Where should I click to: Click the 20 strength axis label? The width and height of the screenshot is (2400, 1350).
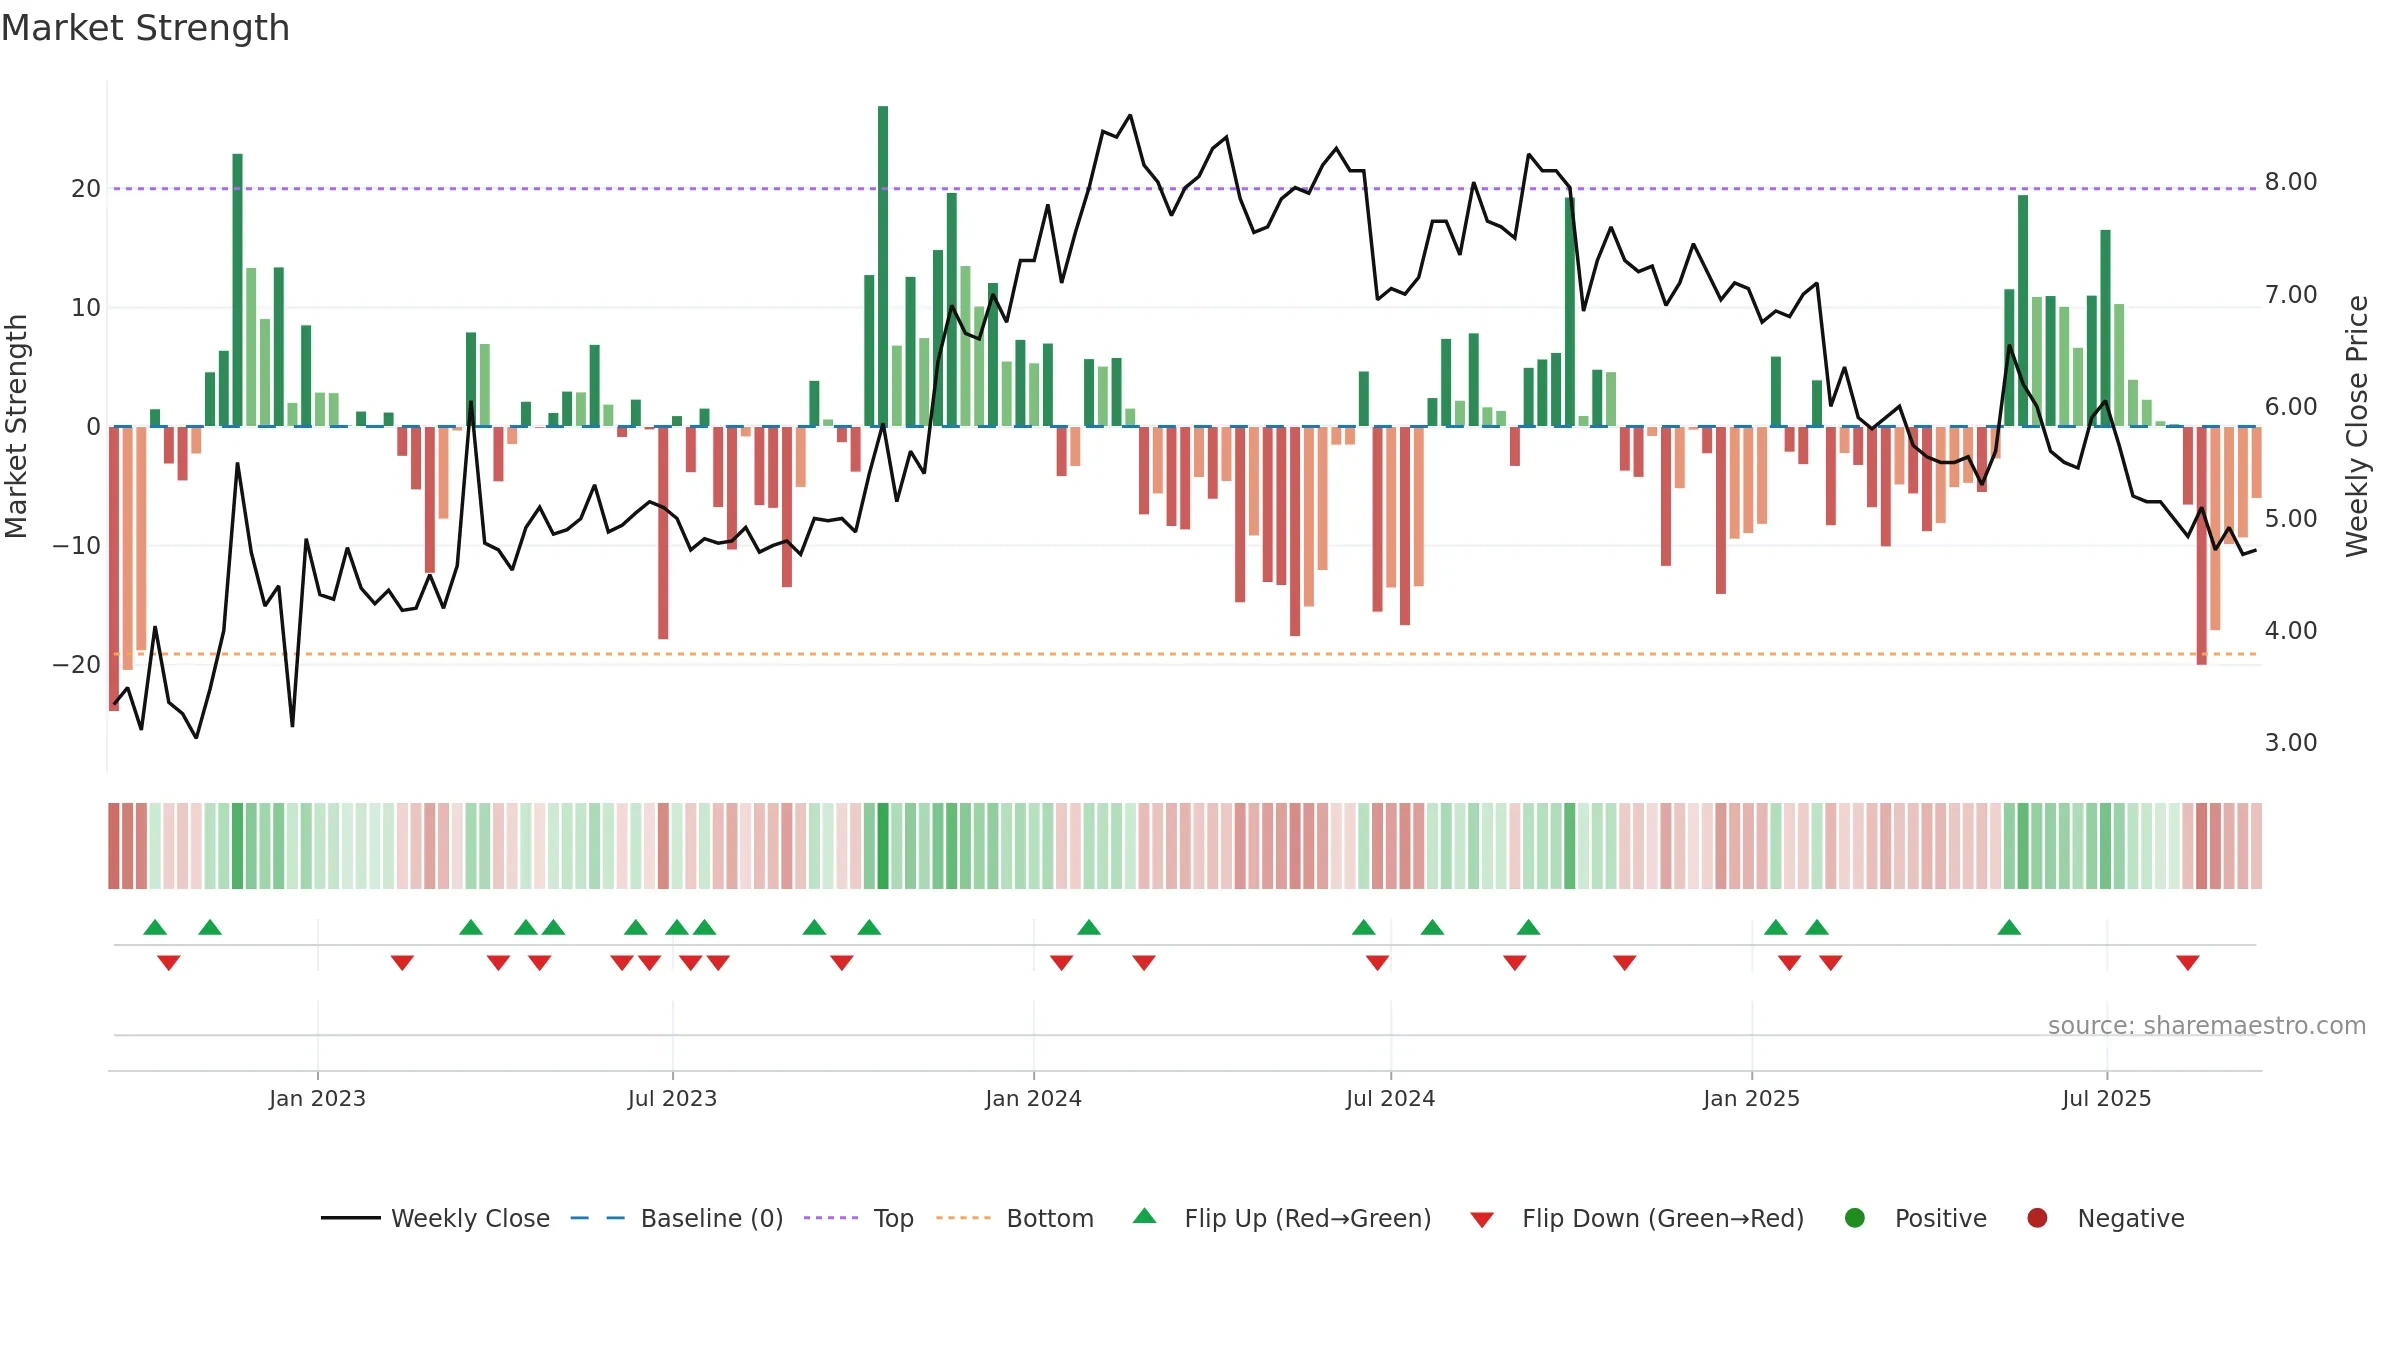tap(86, 189)
